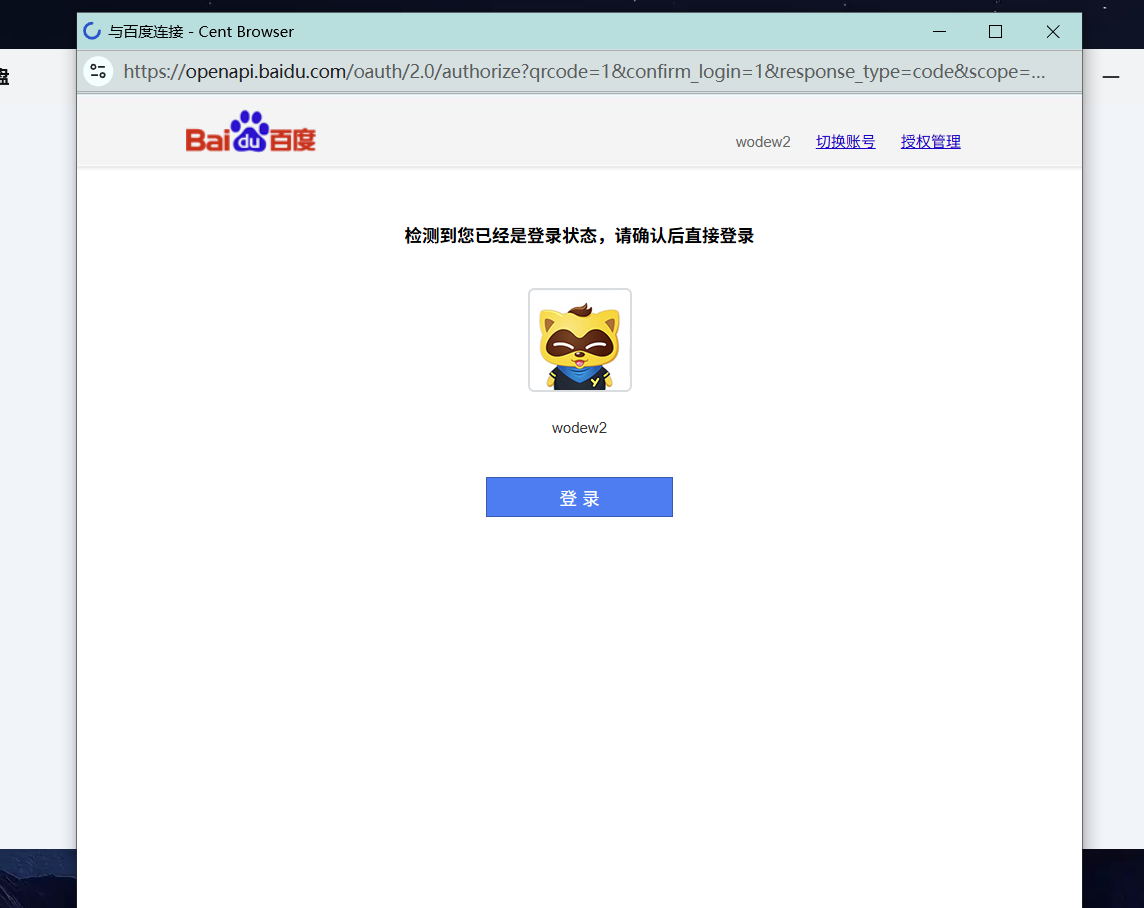Open the 授权管理 authorization management link
The width and height of the screenshot is (1144, 908).
[x=930, y=141]
